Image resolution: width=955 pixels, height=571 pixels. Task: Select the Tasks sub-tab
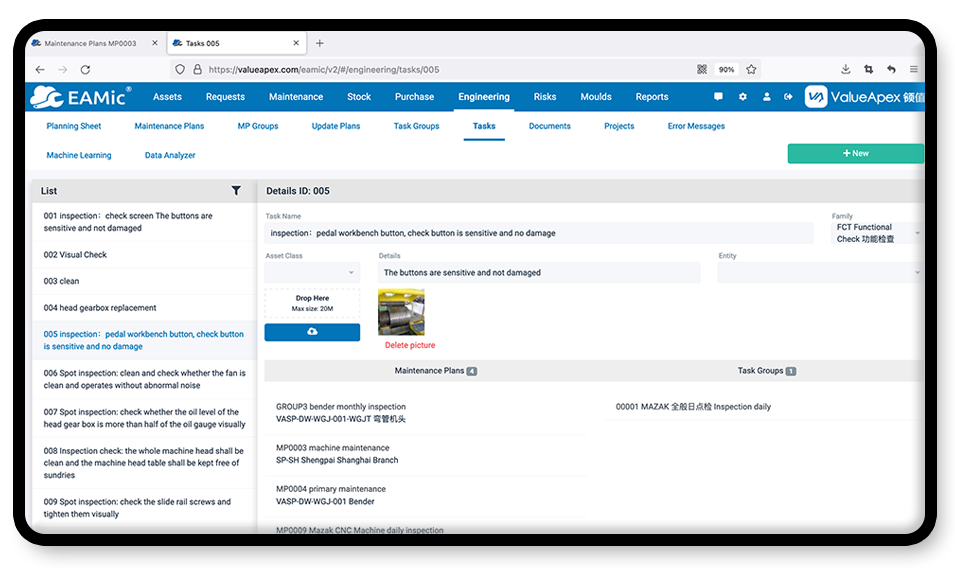pyautogui.click(x=484, y=126)
